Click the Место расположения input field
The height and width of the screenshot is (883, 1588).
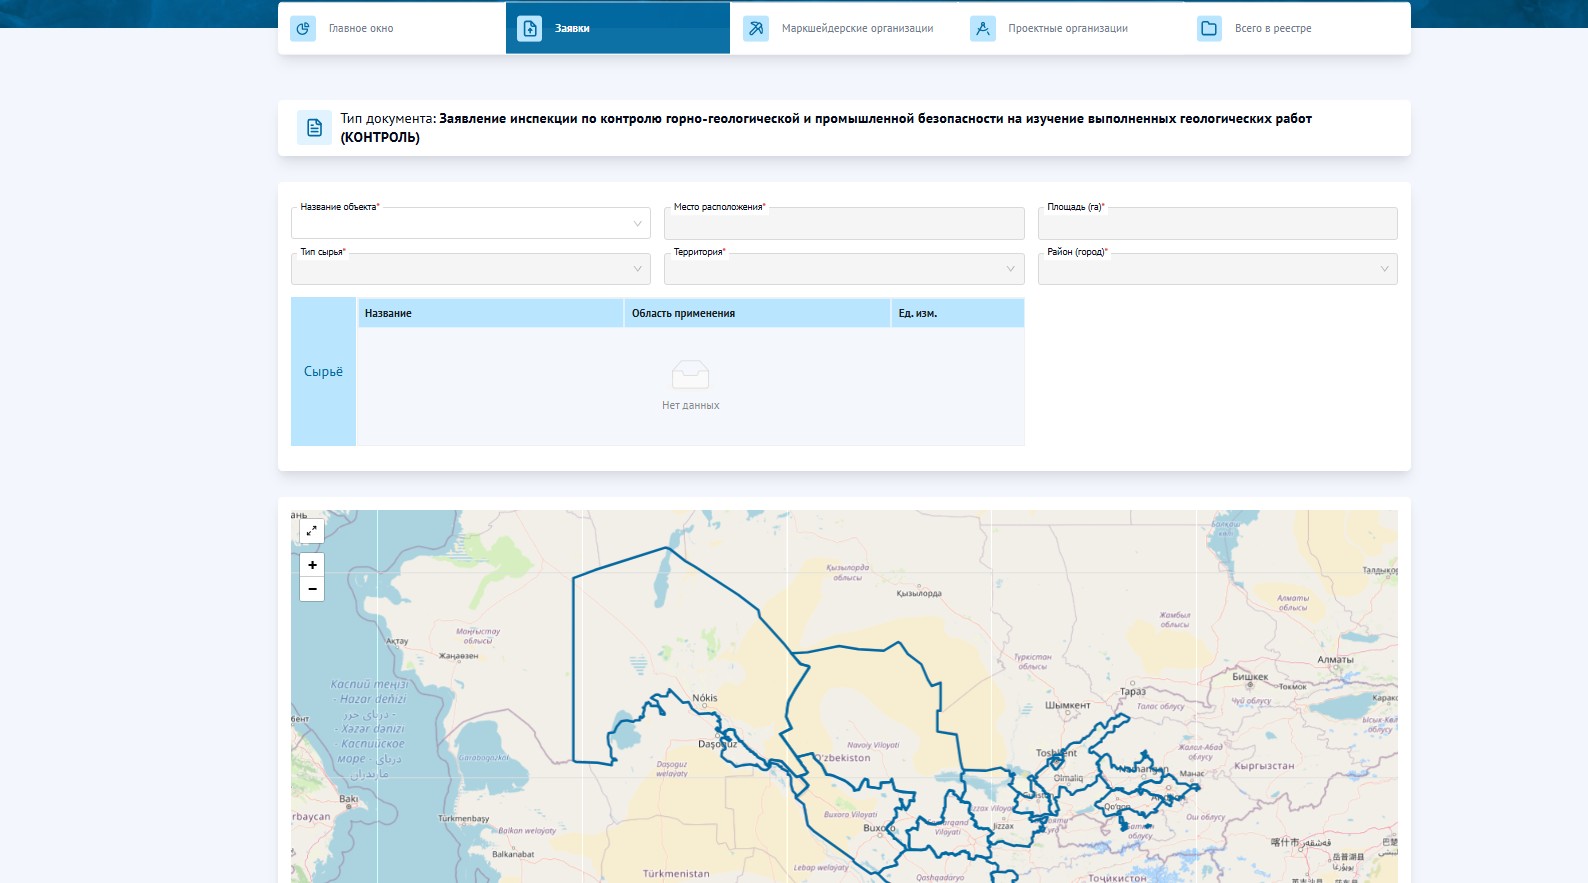tap(843, 224)
